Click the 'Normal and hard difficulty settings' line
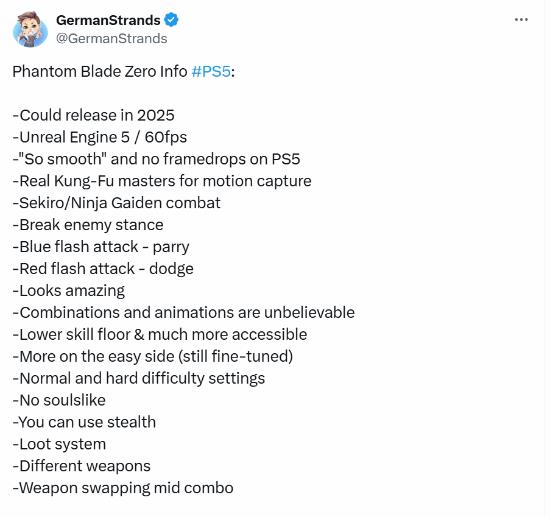Image resolution: width=550 pixels, height=517 pixels. point(139,379)
